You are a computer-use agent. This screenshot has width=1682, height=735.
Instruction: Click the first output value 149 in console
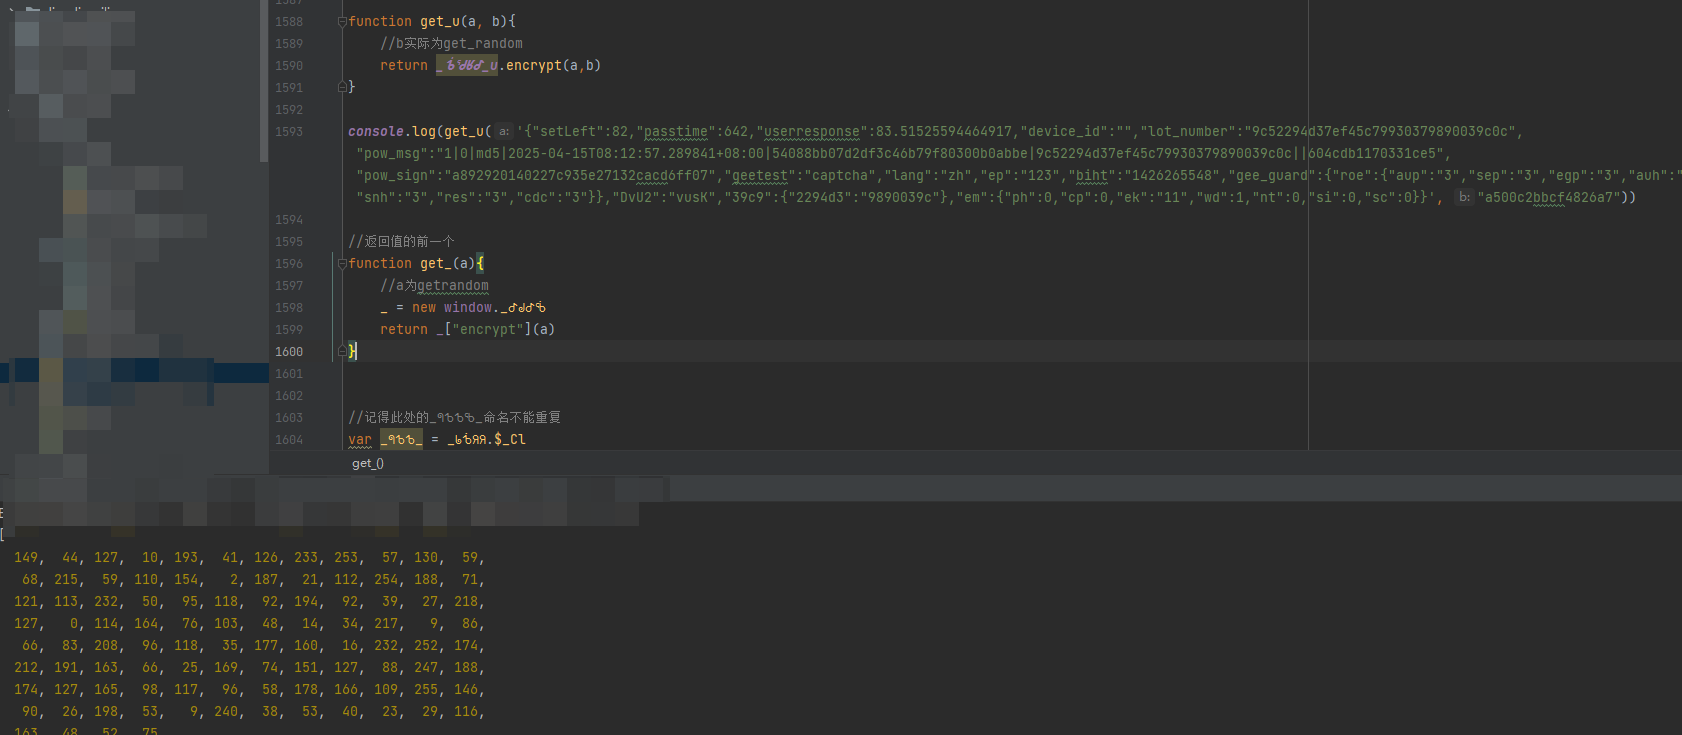pyautogui.click(x=26, y=558)
